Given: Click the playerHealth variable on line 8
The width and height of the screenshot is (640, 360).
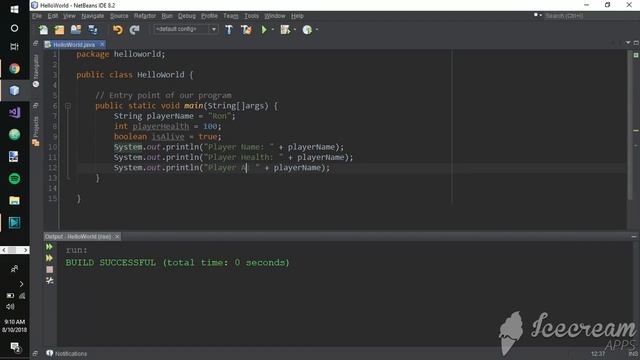Looking at the screenshot, I should click(x=160, y=126).
